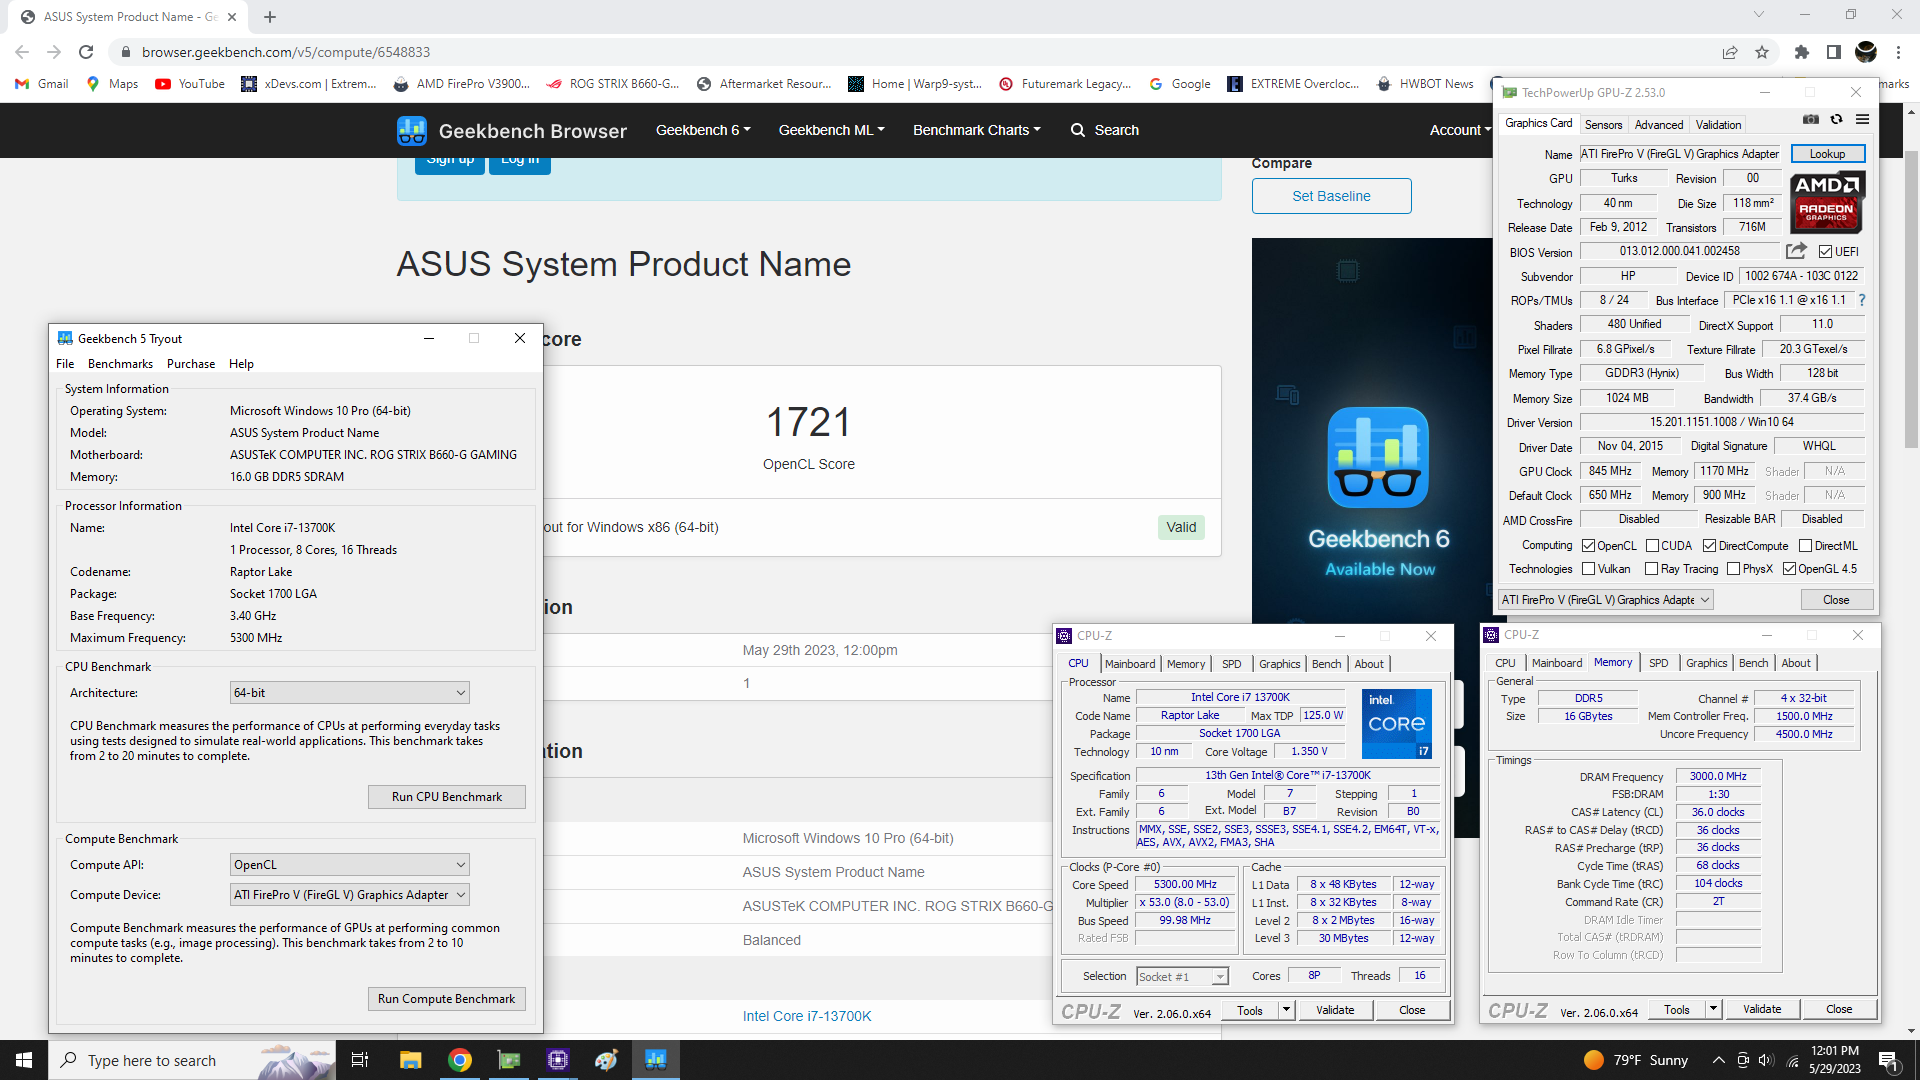Click the taskbar volume icon

pos(1765,1060)
